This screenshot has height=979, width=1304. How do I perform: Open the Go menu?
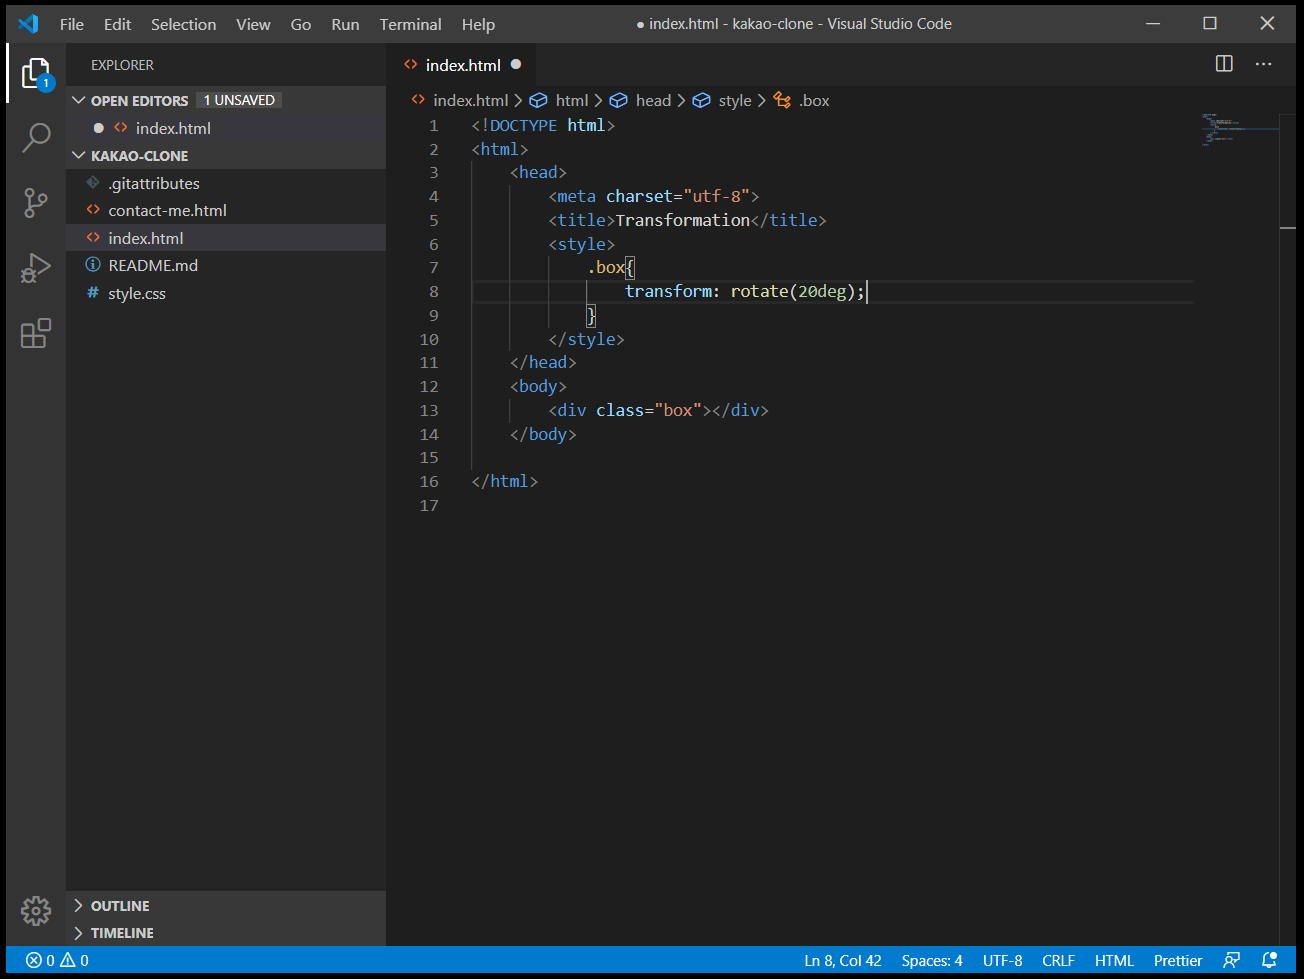[301, 24]
